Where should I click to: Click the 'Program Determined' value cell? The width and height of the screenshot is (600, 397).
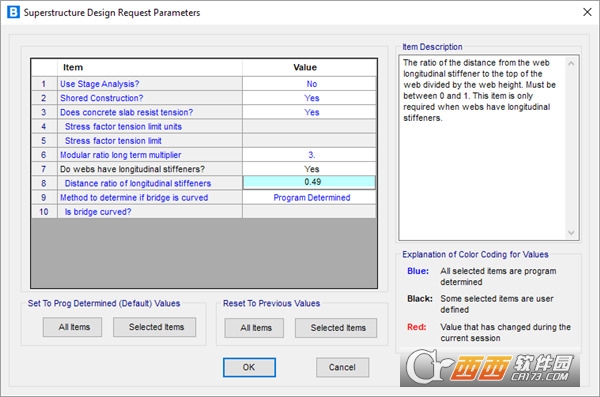(309, 197)
